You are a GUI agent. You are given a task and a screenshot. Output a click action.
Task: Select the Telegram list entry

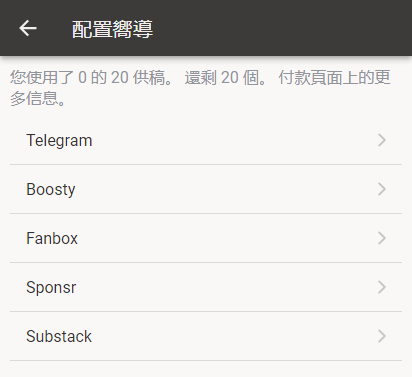(x=206, y=140)
